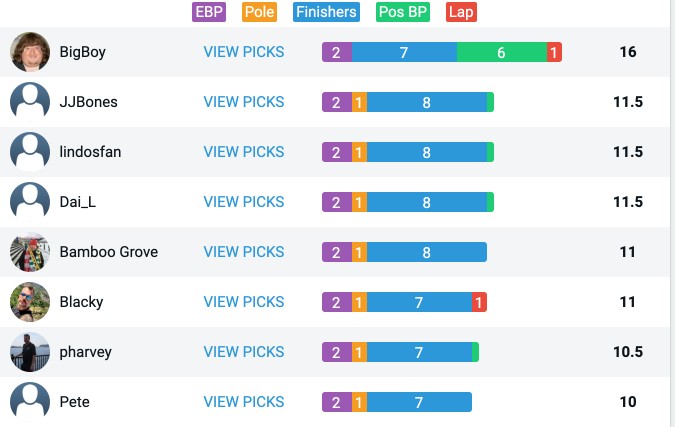675x427 pixels.
Task: Click BigBoy's profile avatar photo
Action: click(x=30, y=52)
